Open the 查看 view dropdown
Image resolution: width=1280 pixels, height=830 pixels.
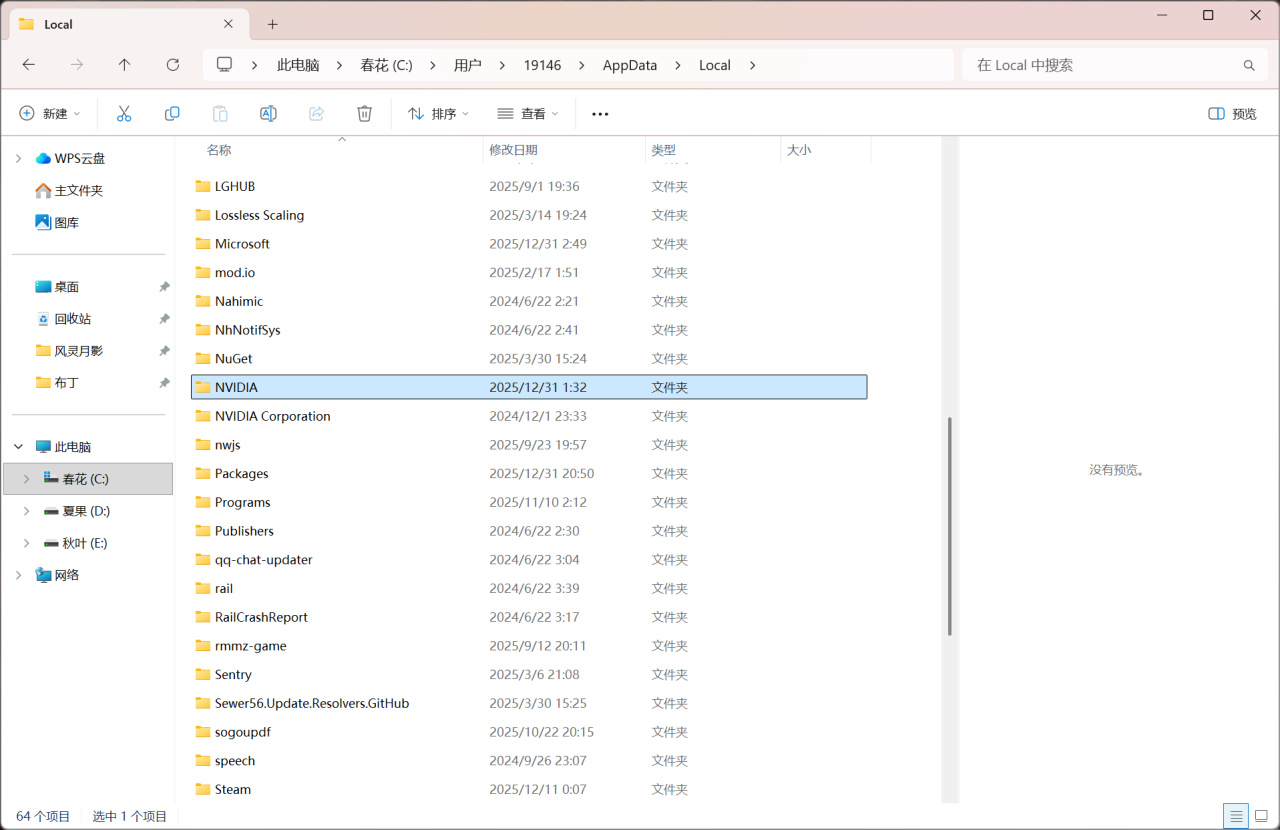(x=528, y=114)
